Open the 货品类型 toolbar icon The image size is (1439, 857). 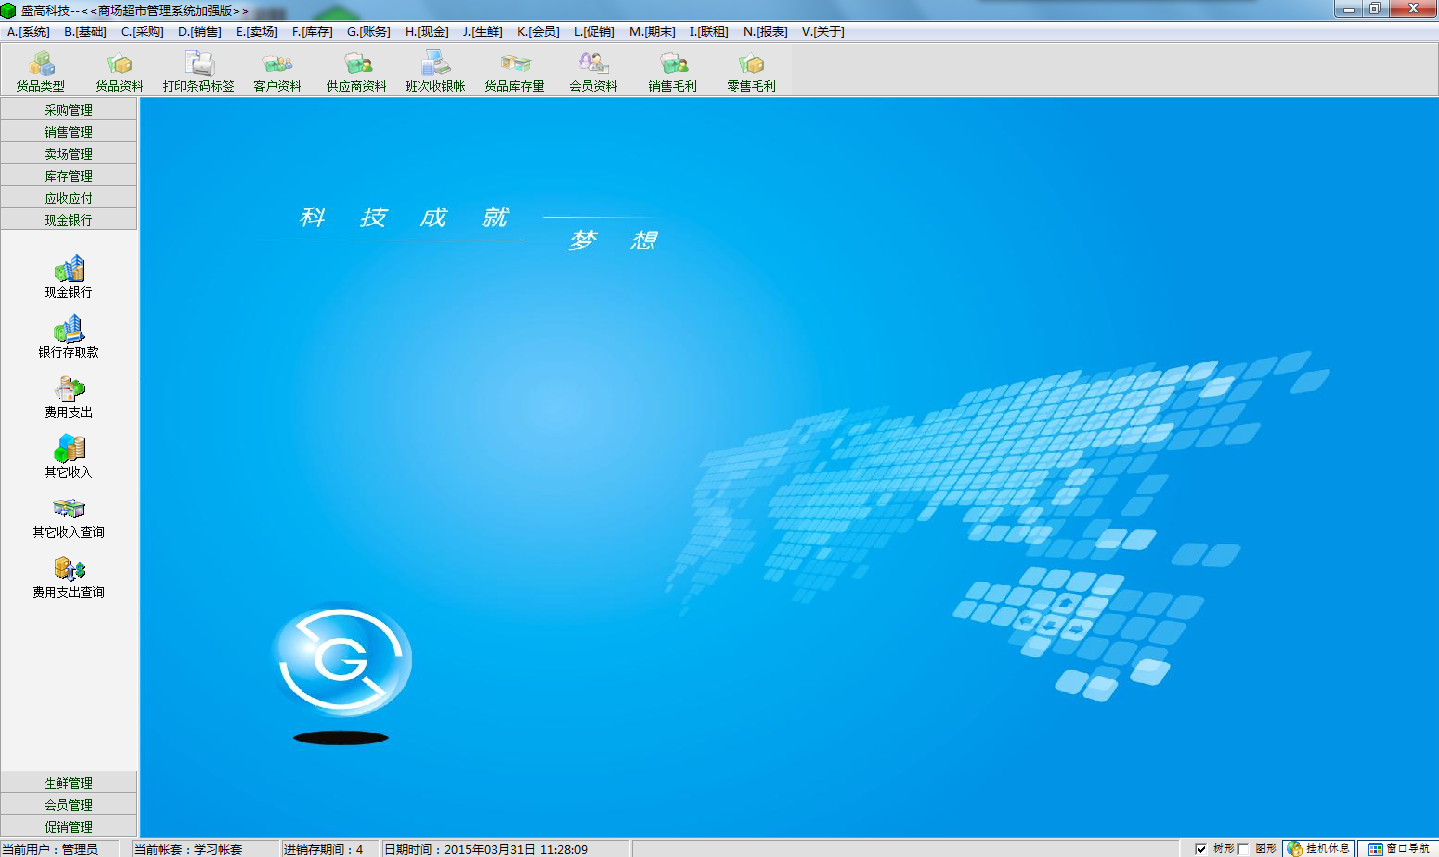pyautogui.click(x=40, y=71)
